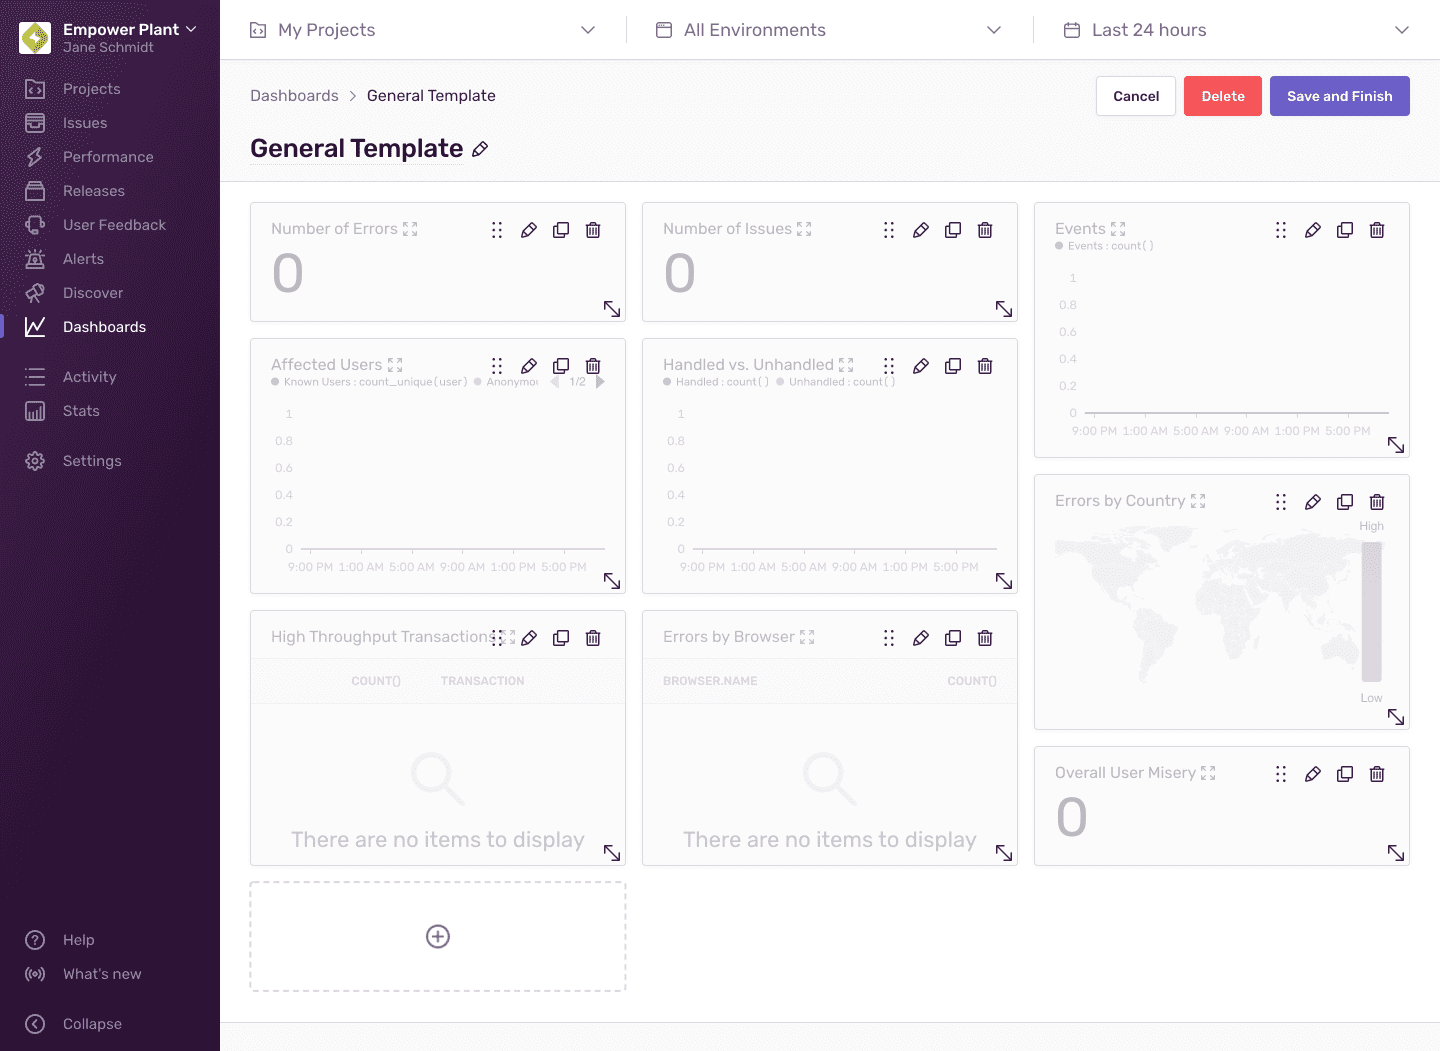Expand the Empower Plant organization menu
The width and height of the screenshot is (1440, 1051).
130,30
